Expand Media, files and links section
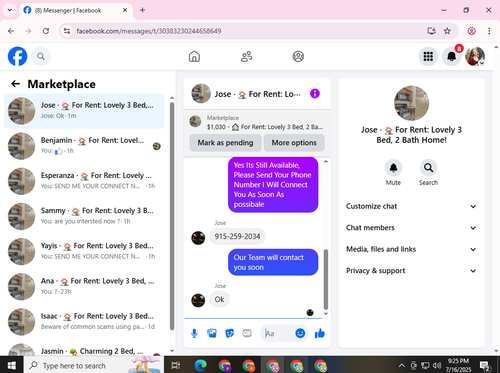 click(x=411, y=249)
